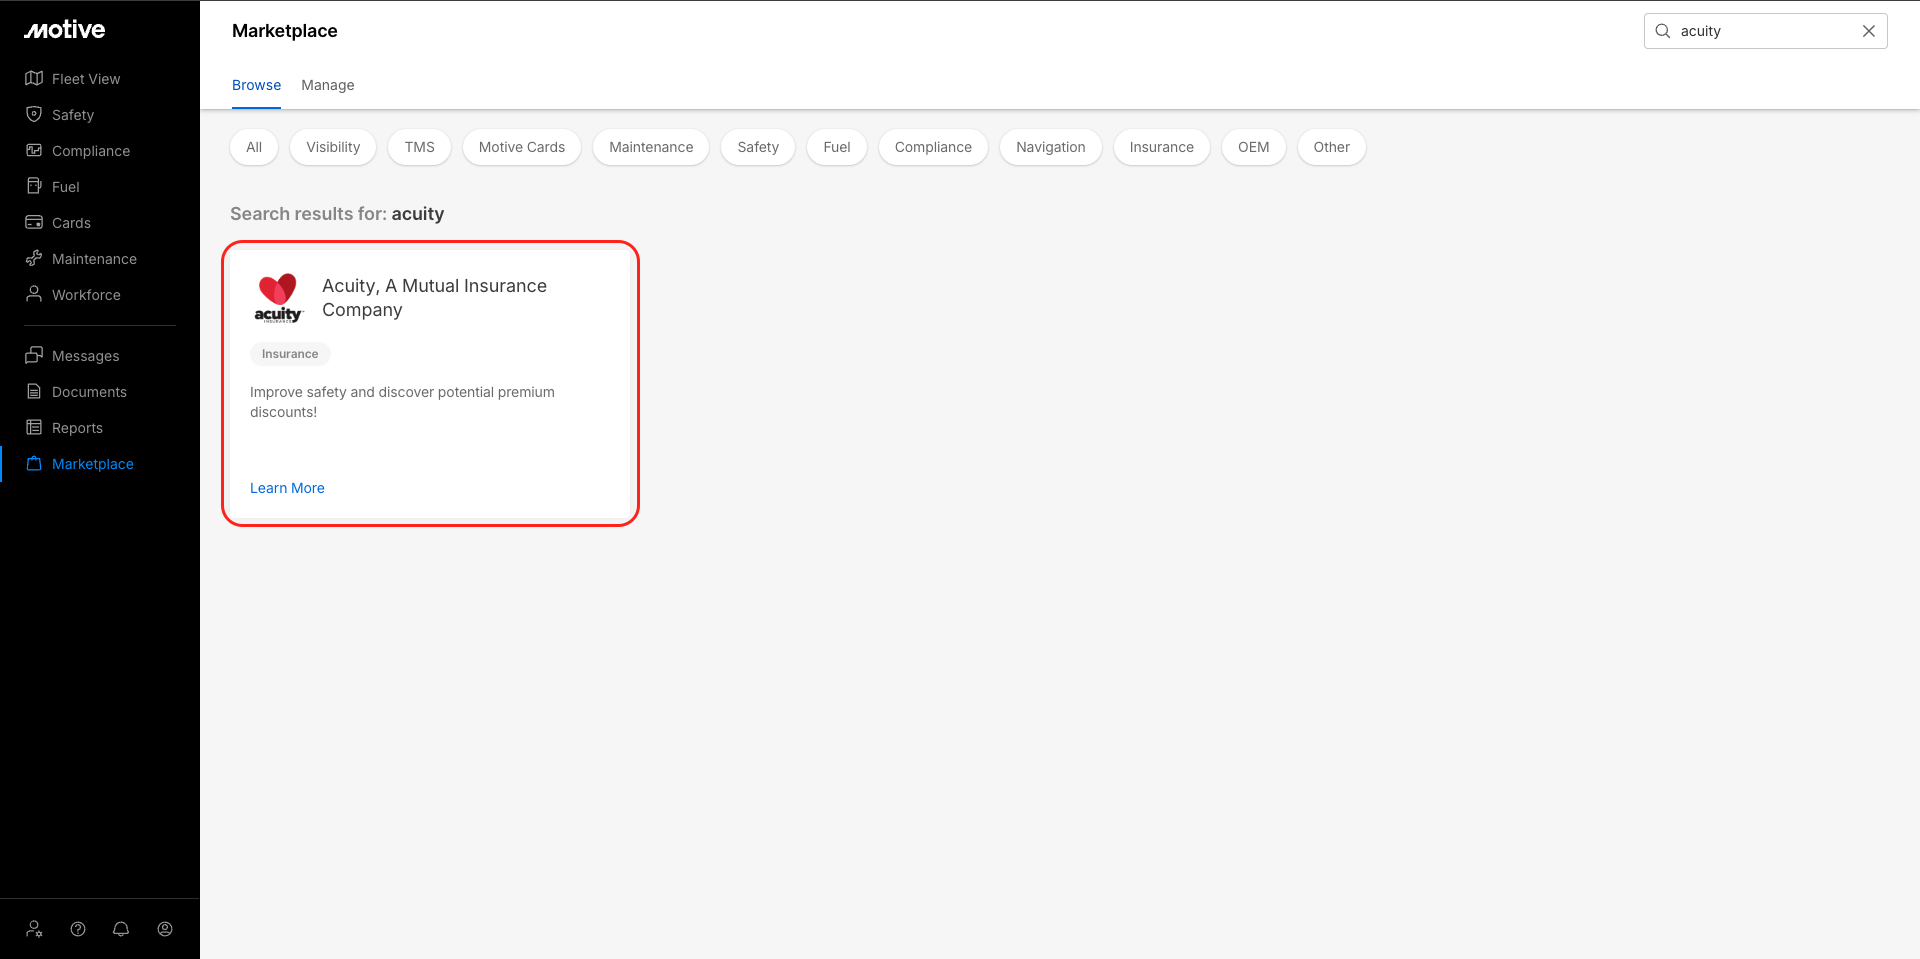Go to Workforce in the sidebar
1920x959 pixels.
(x=86, y=295)
